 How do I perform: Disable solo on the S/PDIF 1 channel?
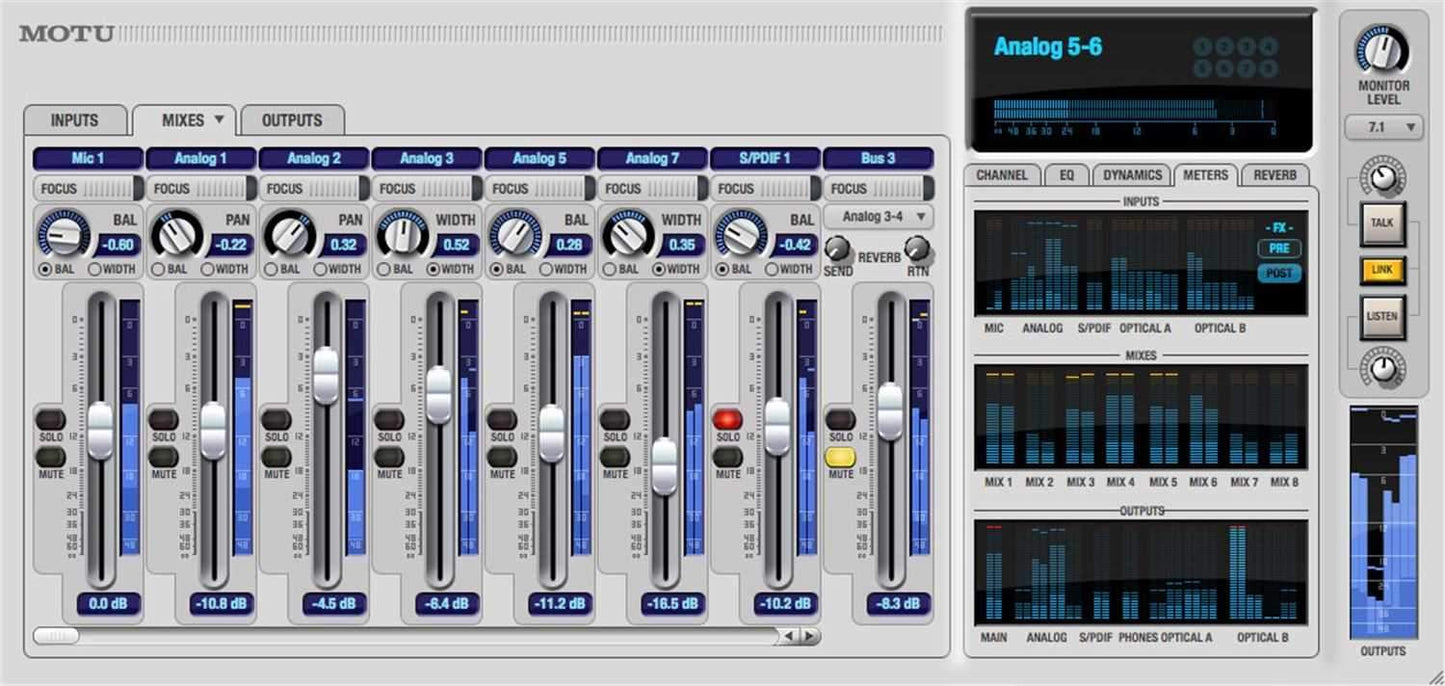[x=729, y=419]
